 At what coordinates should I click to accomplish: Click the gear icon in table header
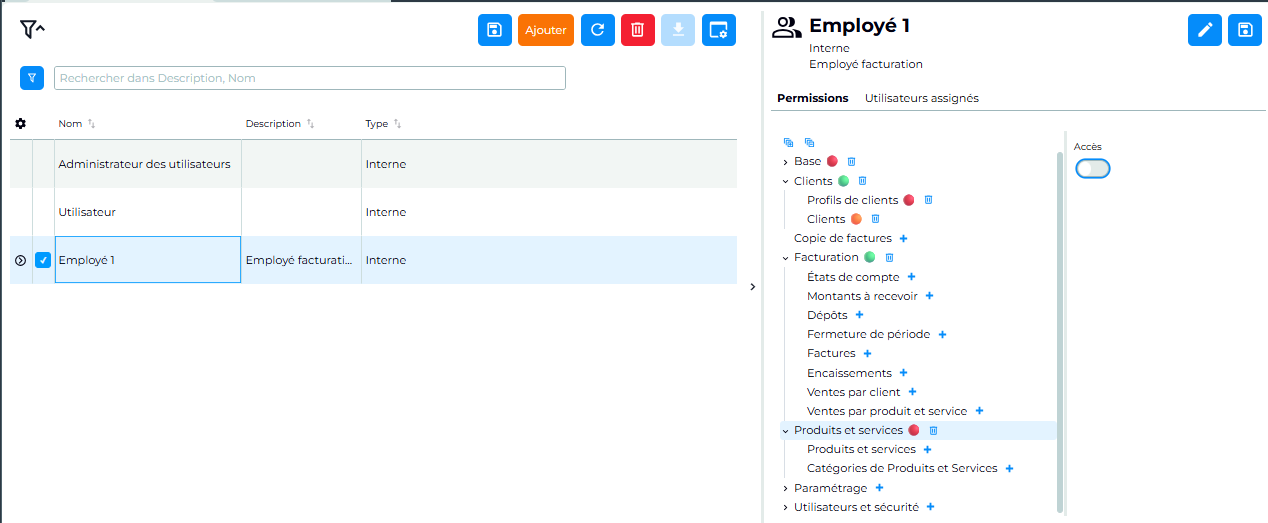[20, 124]
